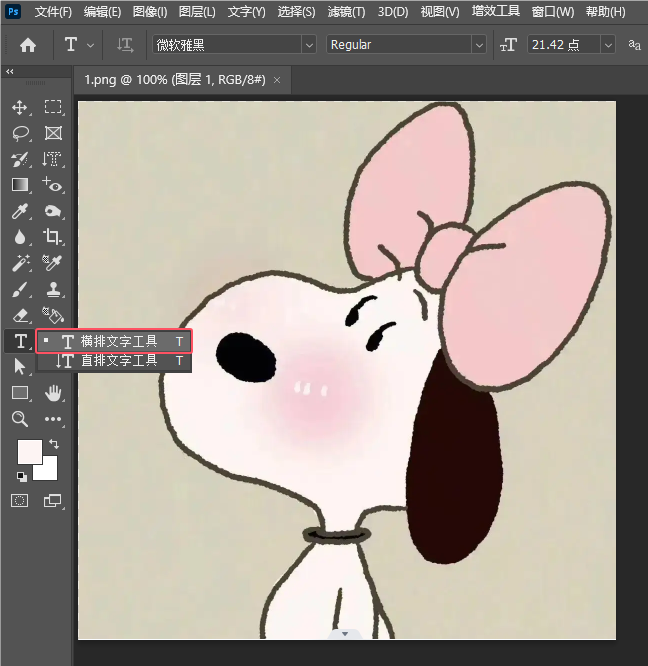Image resolution: width=648 pixels, height=666 pixels.
Task: Click the 21.42 点 font size field
Action: pyautogui.click(x=563, y=45)
